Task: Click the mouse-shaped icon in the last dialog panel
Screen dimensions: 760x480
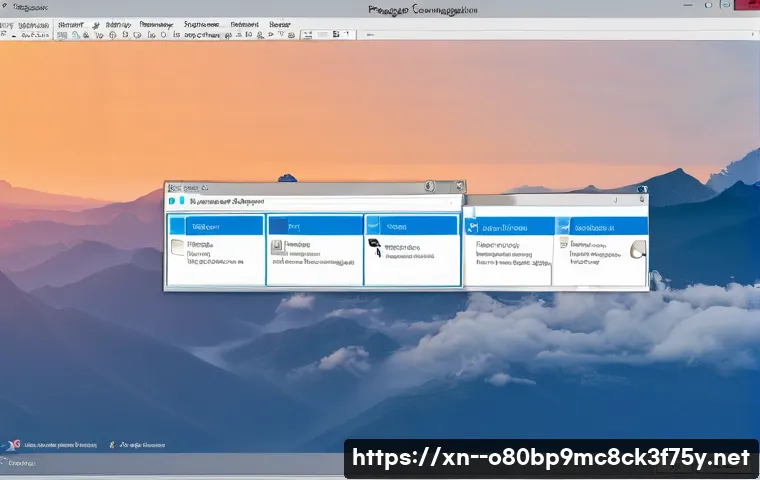Action: pos(638,251)
